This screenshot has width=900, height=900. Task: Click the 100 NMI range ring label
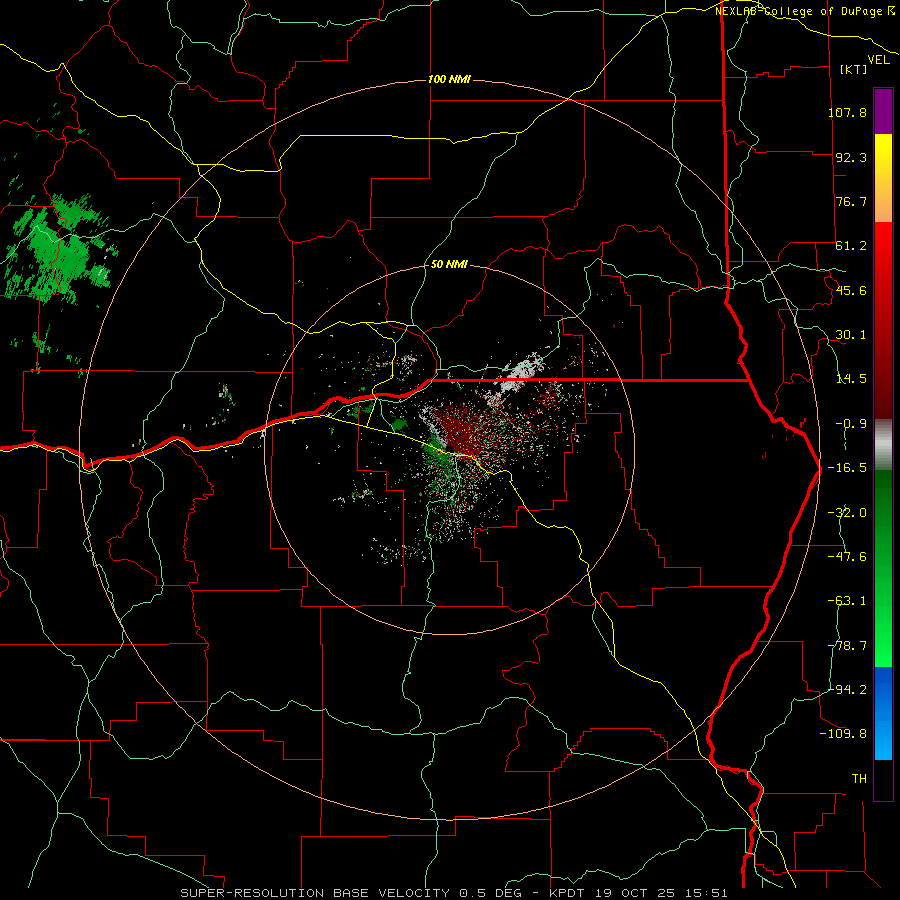tap(449, 79)
